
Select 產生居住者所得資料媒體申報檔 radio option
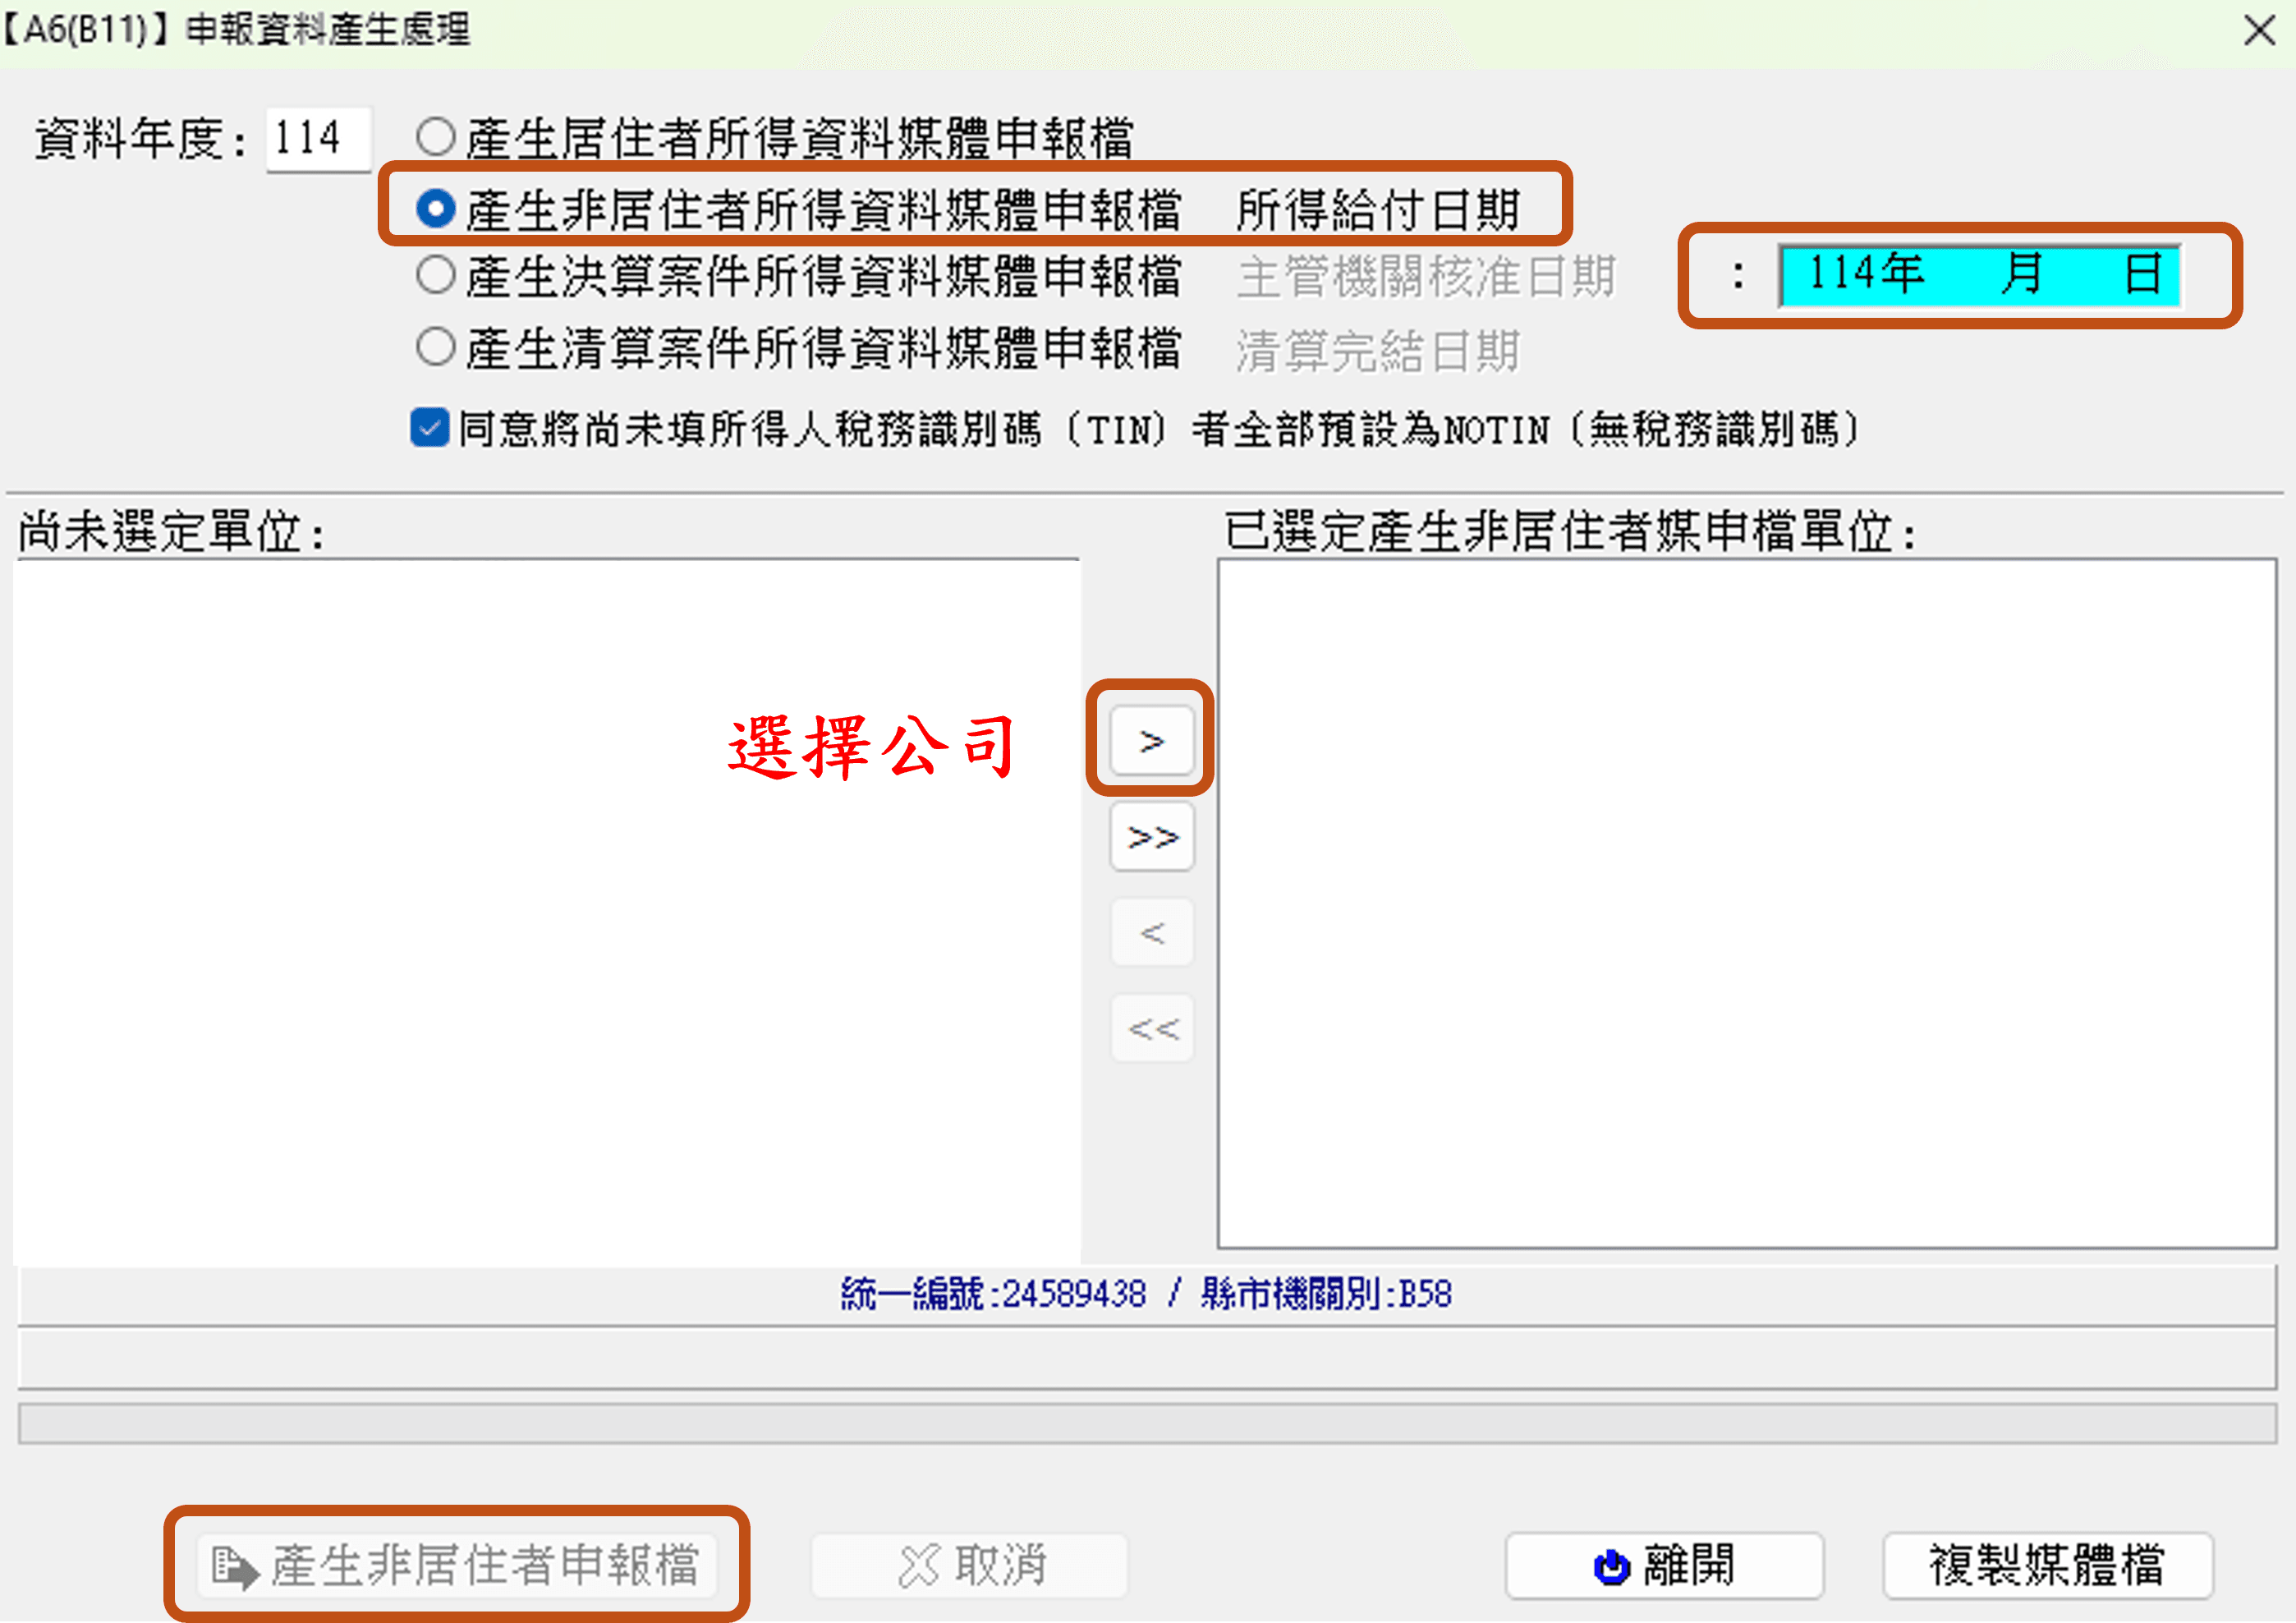pyautogui.click(x=436, y=137)
